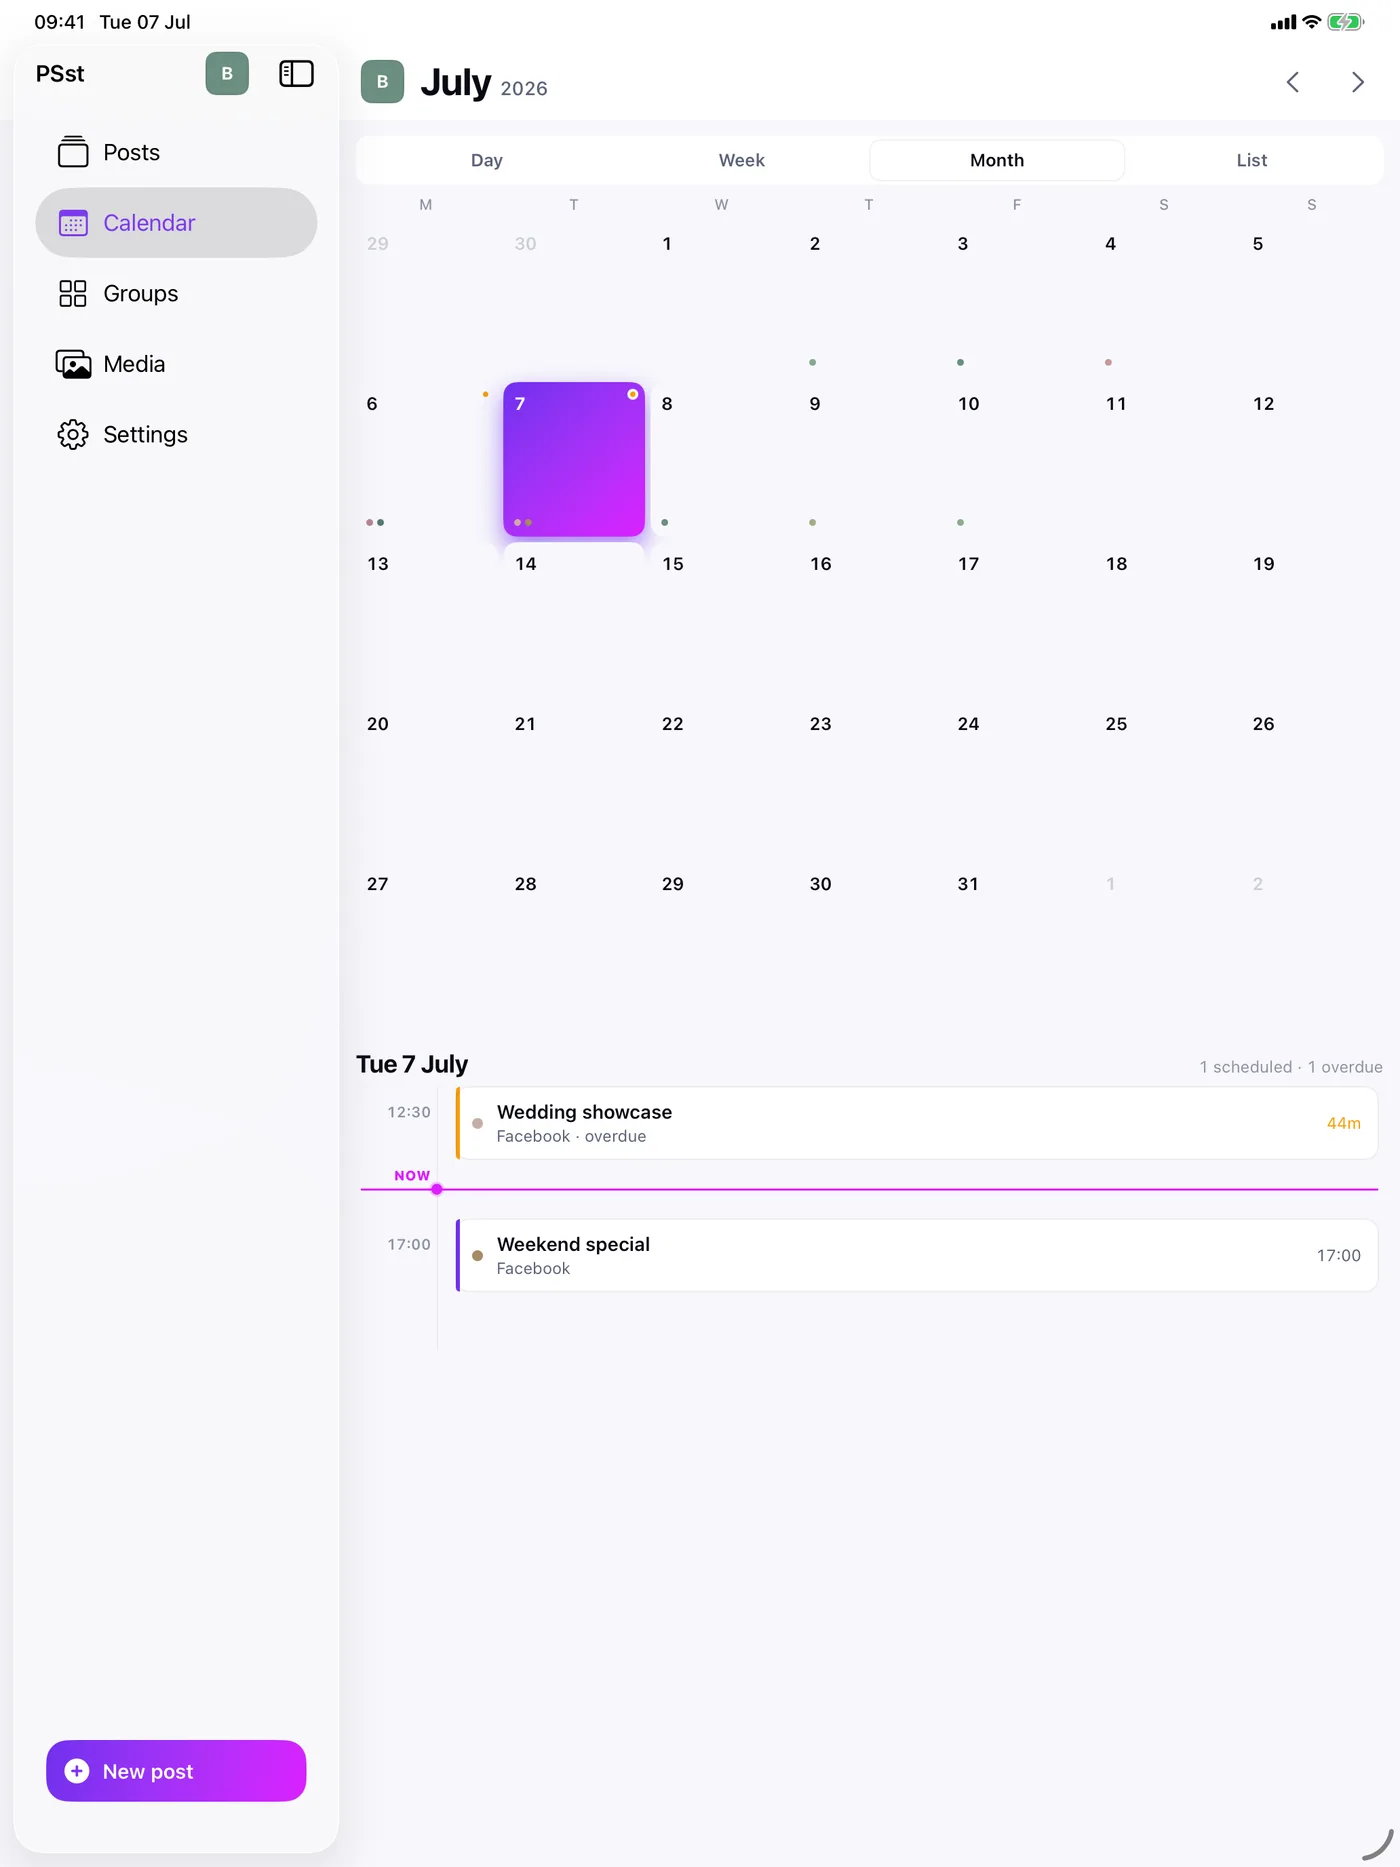Screen dimensions: 1400x1867
Task: Switch to the List view tab
Action: pos(1252,160)
